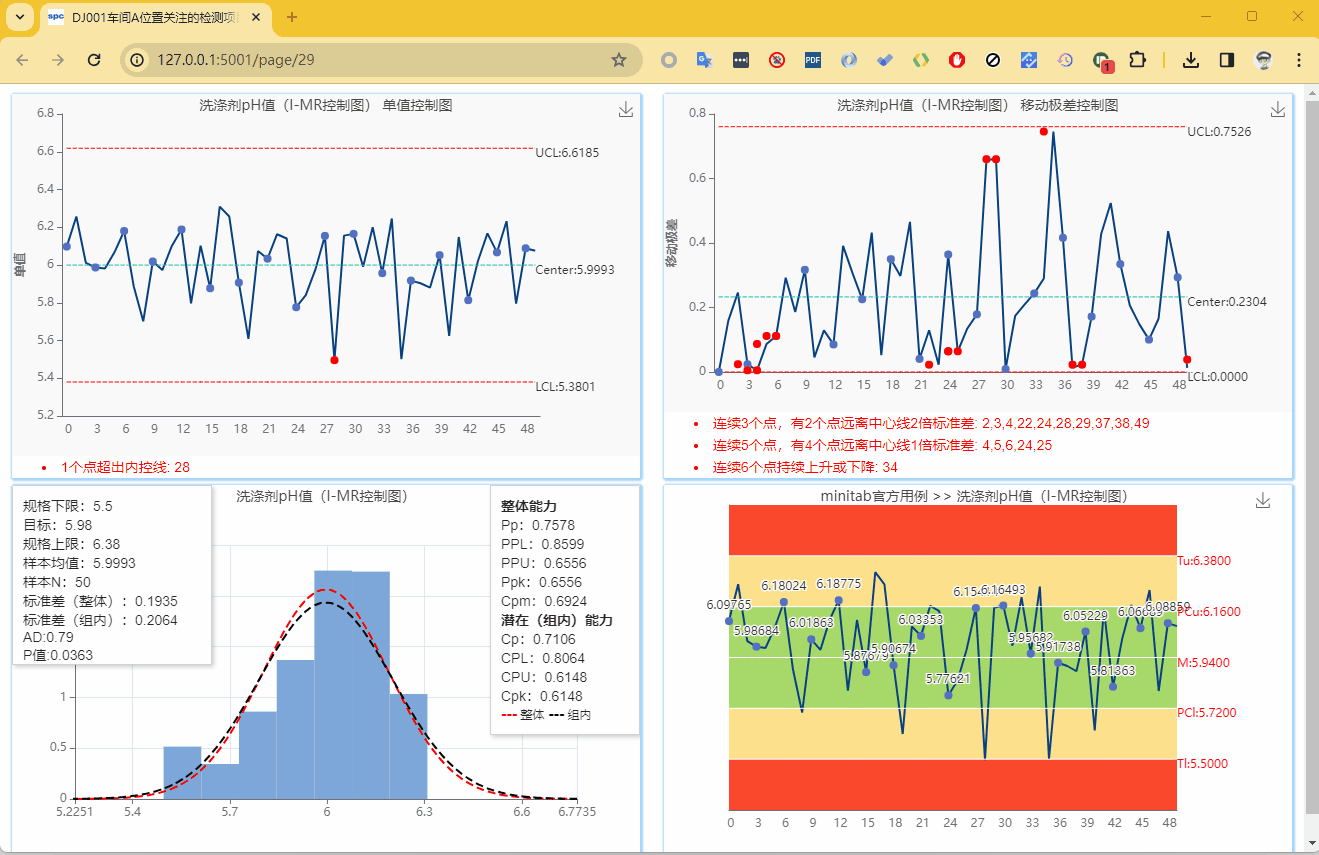This screenshot has width=1319, height=855.
Task: Click the Ppk: 0.6556 value
Action: coord(541,582)
